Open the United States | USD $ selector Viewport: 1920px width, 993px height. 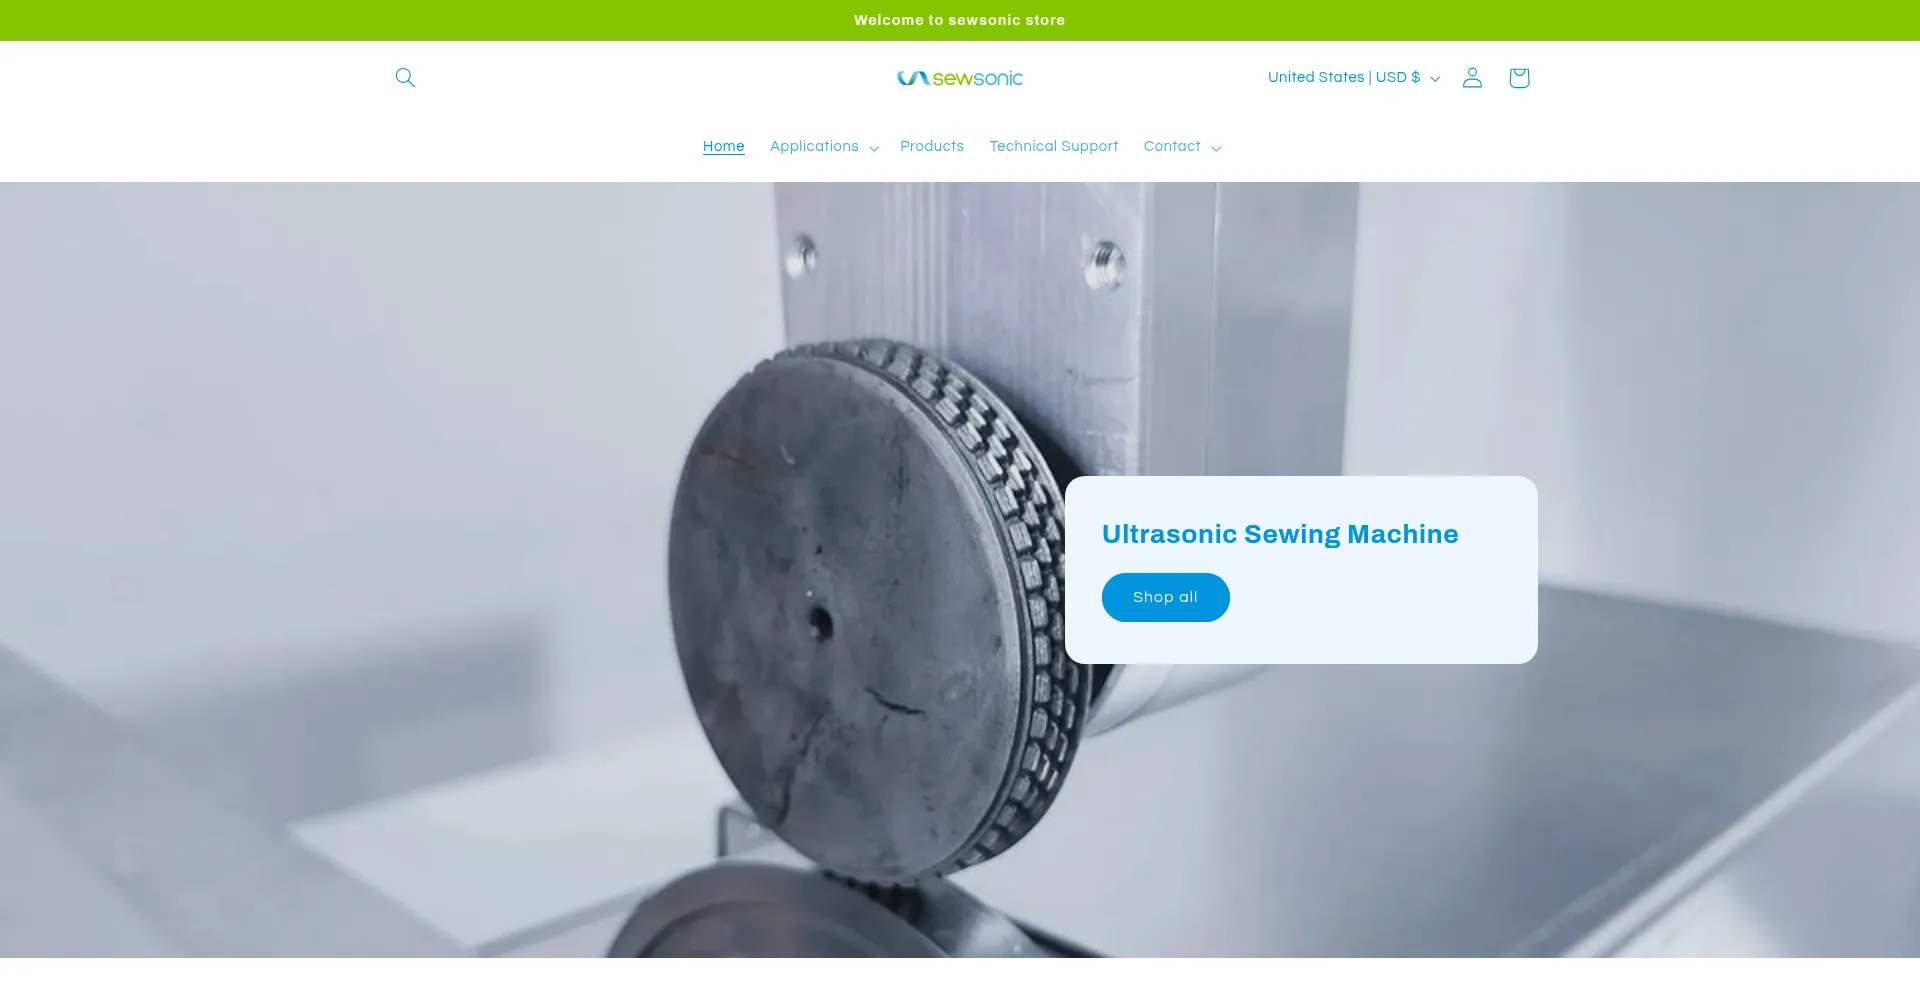(x=1354, y=78)
